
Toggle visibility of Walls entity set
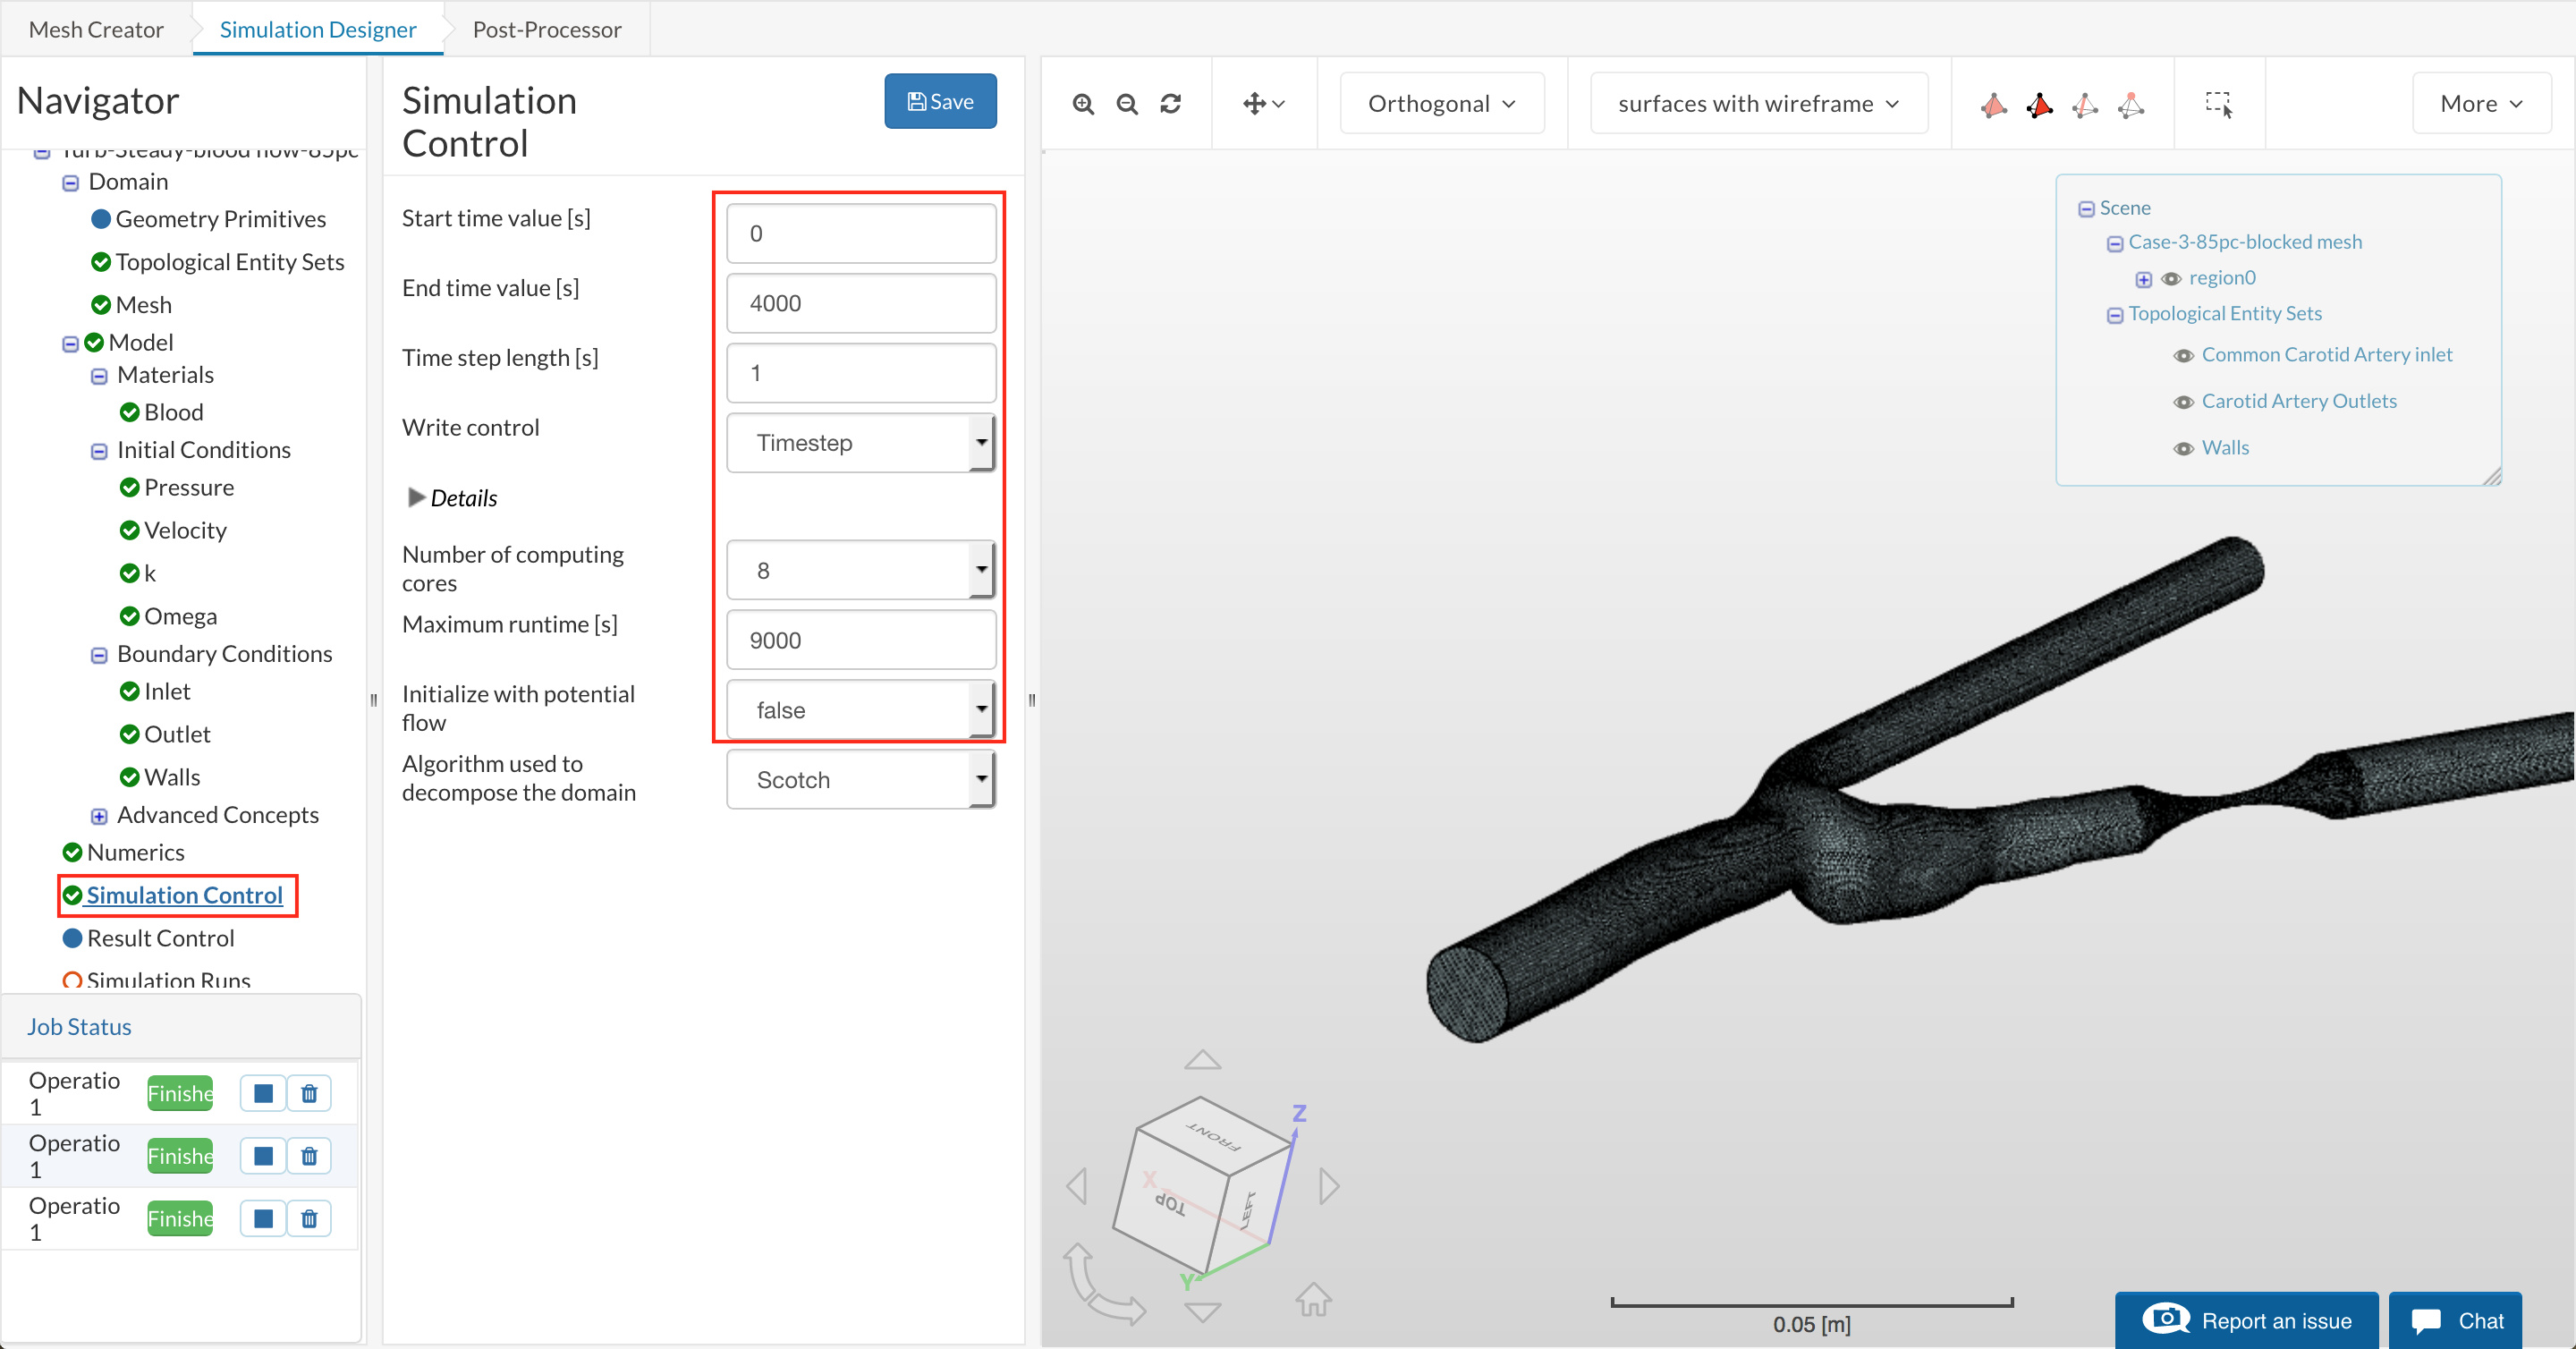tap(2183, 448)
